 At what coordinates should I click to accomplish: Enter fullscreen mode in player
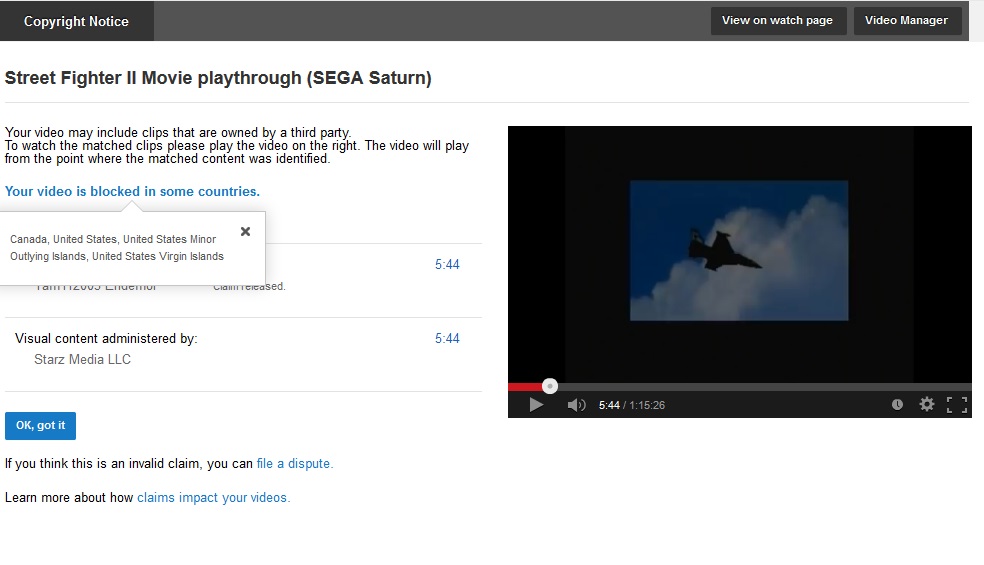point(957,405)
